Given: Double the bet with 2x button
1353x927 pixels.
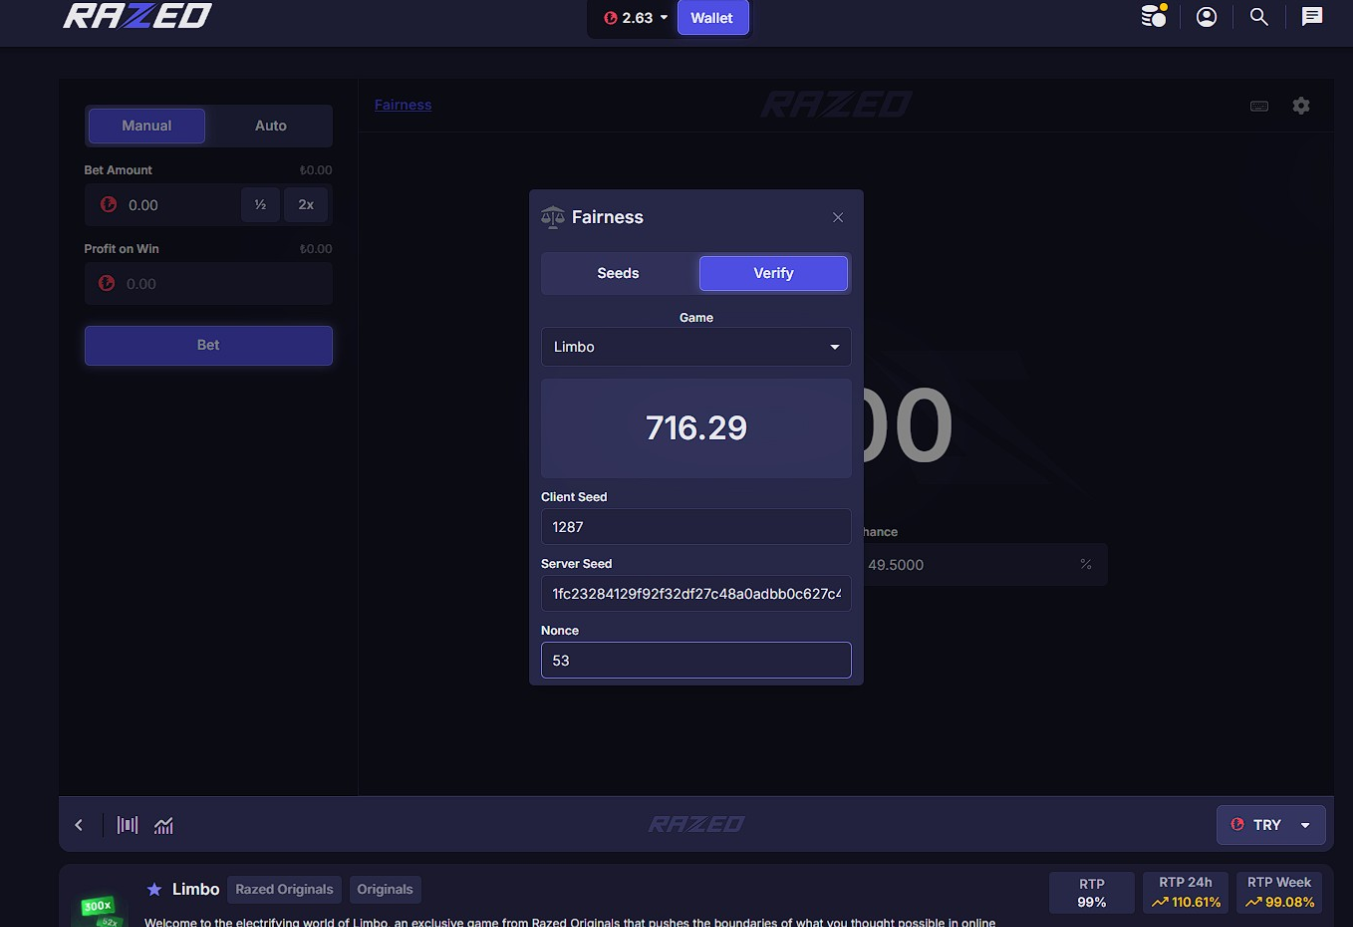Looking at the screenshot, I should (306, 205).
